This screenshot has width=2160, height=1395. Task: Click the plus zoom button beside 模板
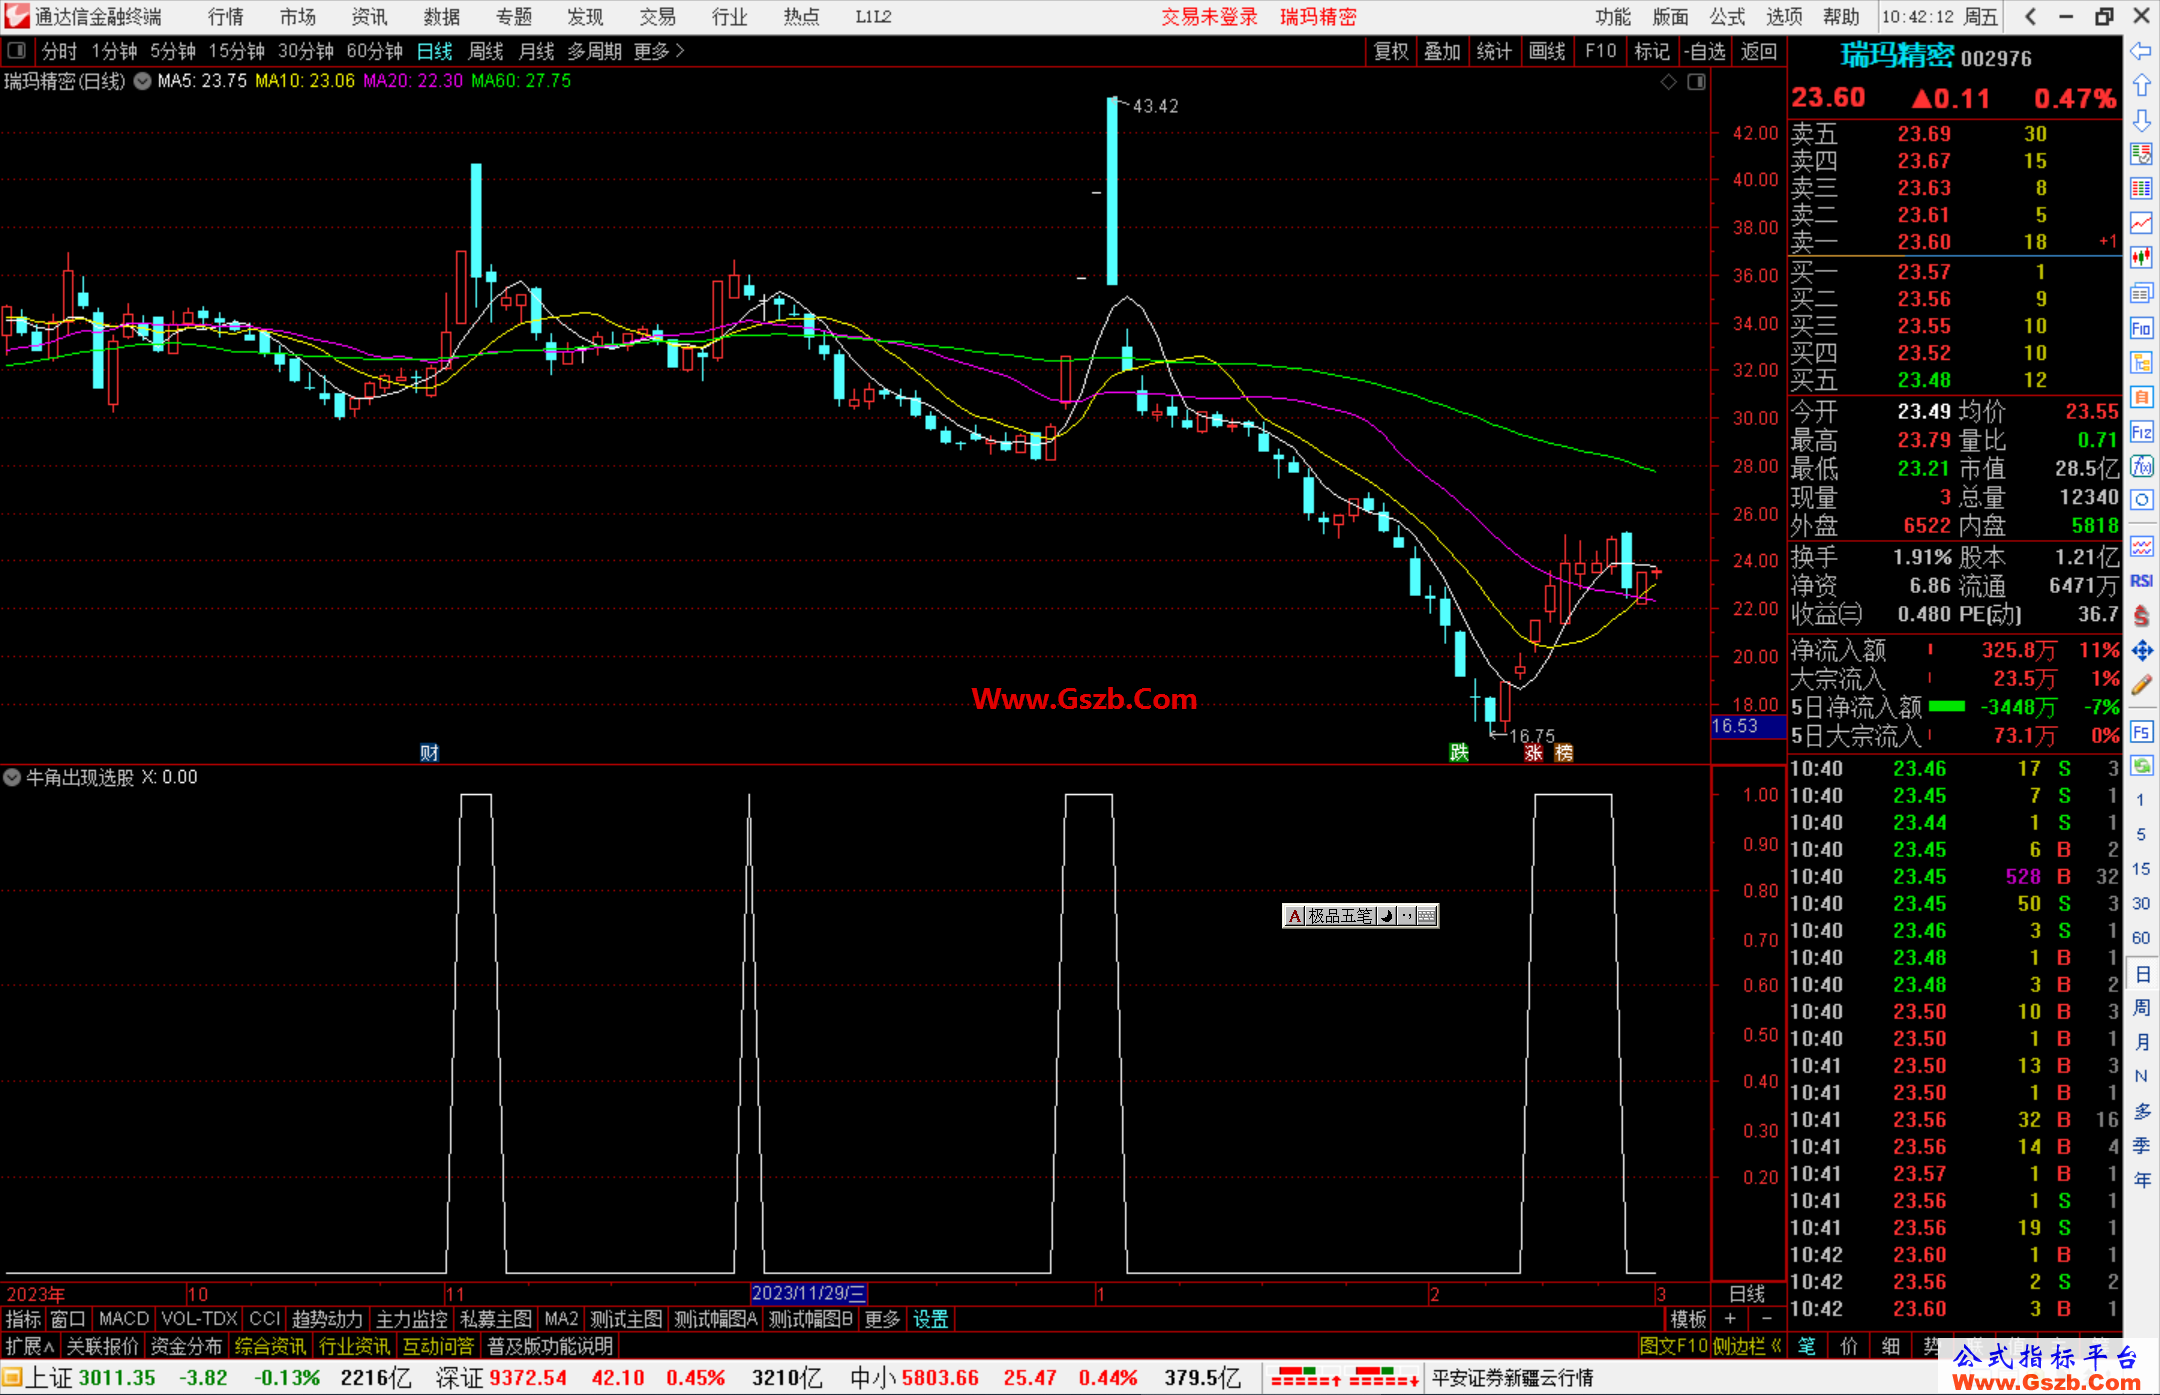click(x=1730, y=1319)
